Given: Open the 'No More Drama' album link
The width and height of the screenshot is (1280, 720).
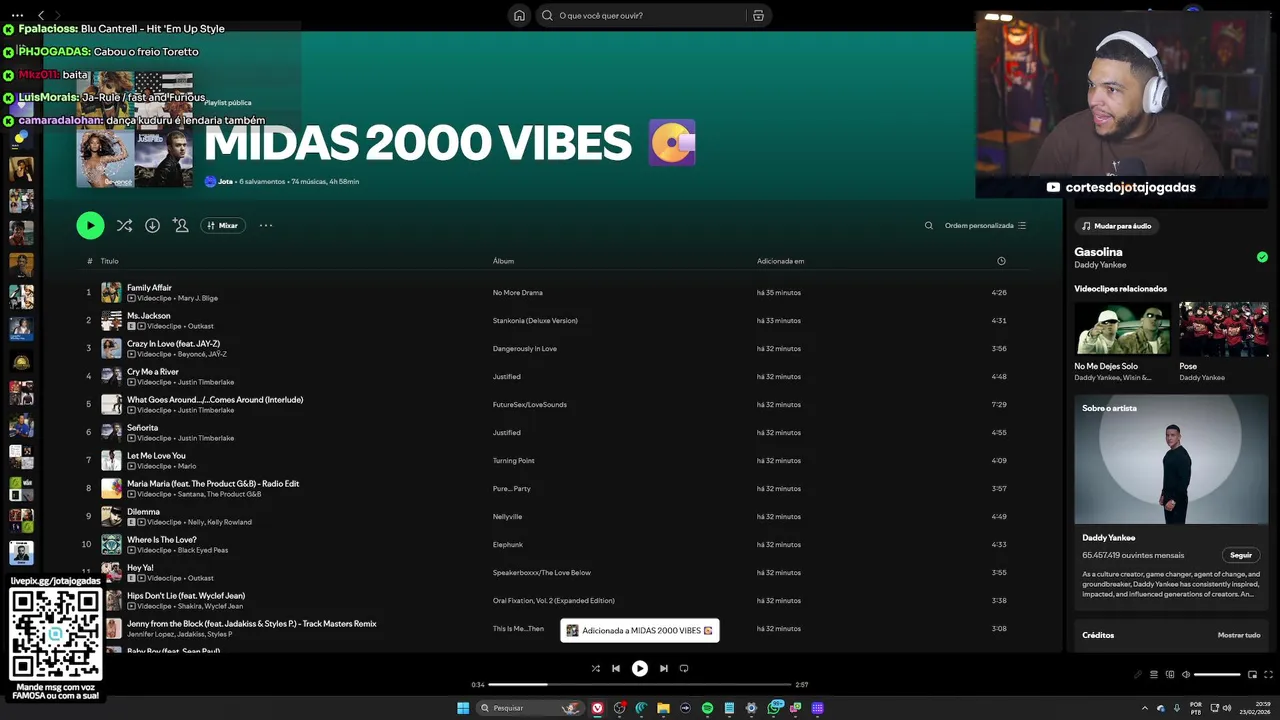Looking at the screenshot, I should 517,293.
